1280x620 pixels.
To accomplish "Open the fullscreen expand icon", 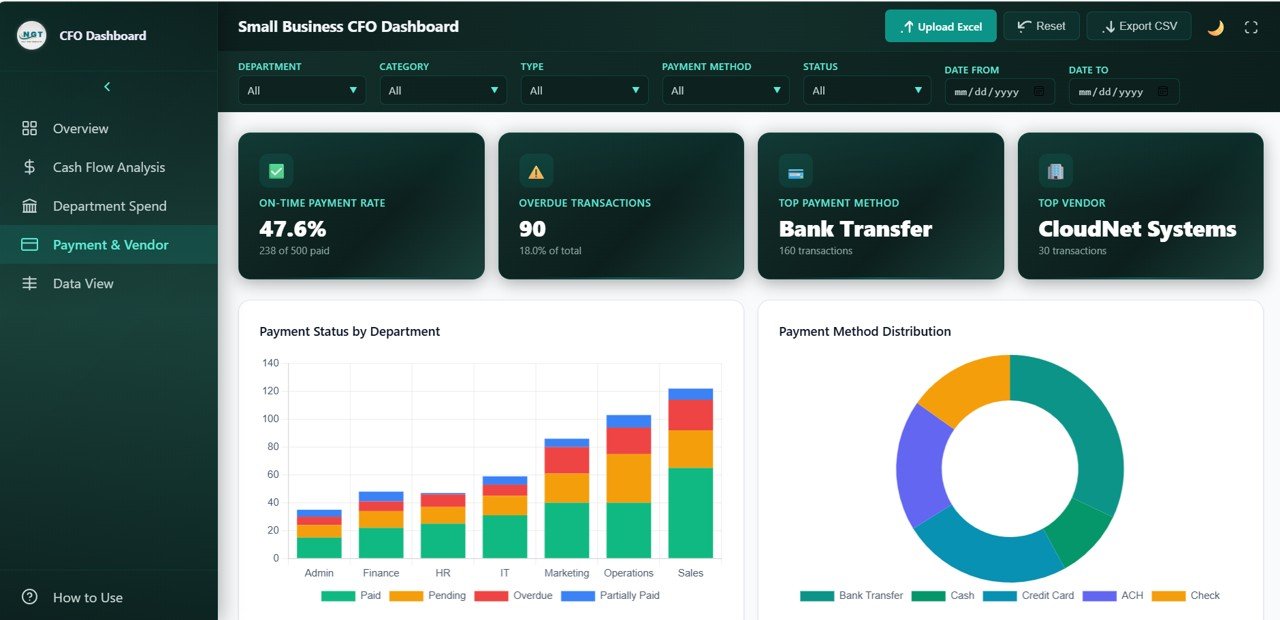I will pyautogui.click(x=1251, y=27).
